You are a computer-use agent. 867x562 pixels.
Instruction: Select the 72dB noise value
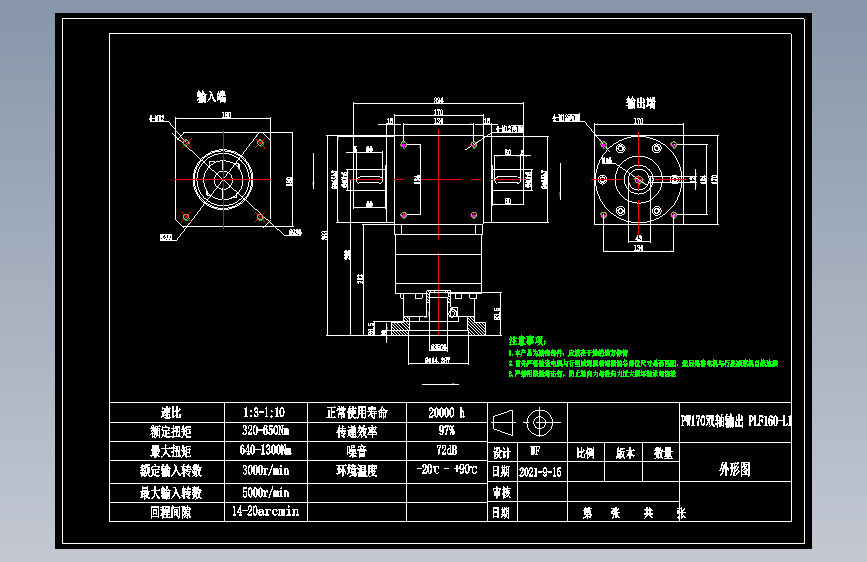click(x=446, y=450)
